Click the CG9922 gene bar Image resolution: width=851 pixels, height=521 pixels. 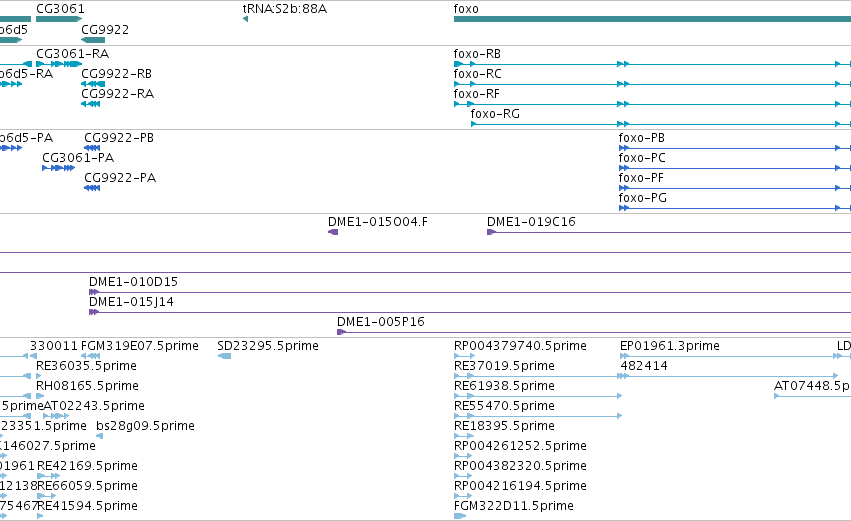pyautogui.click(x=93, y=40)
